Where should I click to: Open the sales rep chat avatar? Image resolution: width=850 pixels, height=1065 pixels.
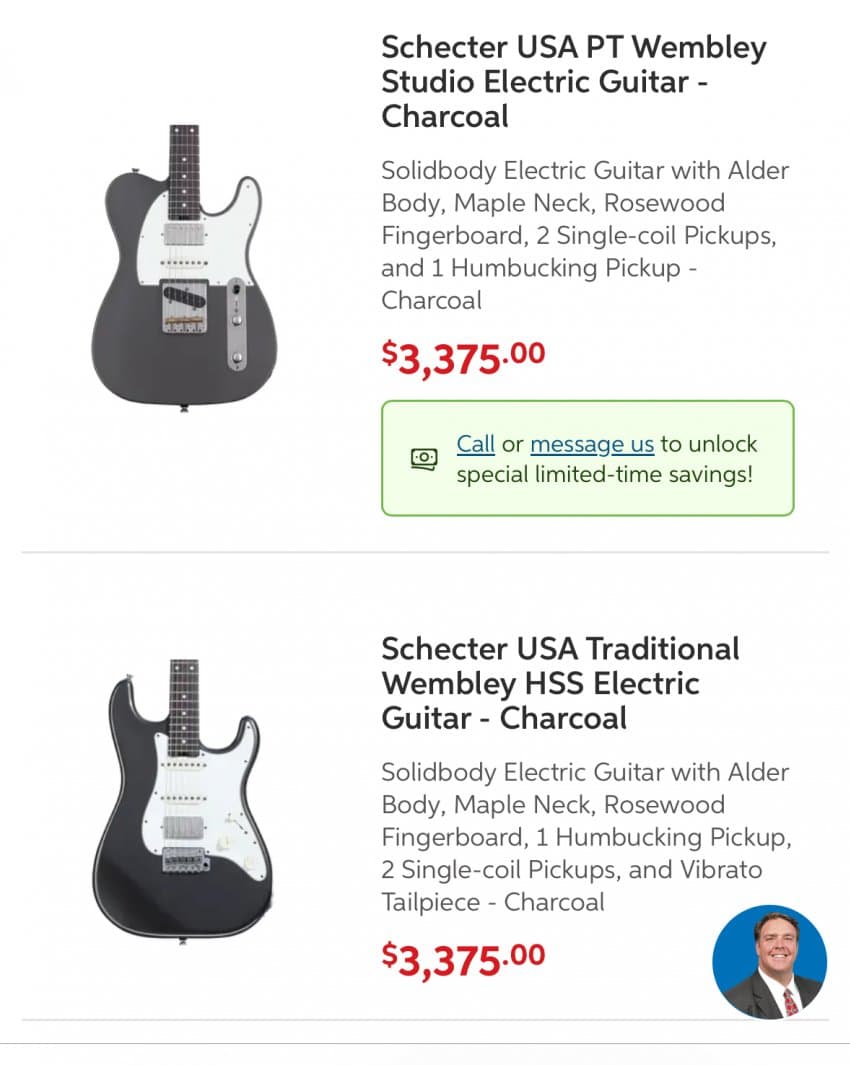tap(769, 961)
